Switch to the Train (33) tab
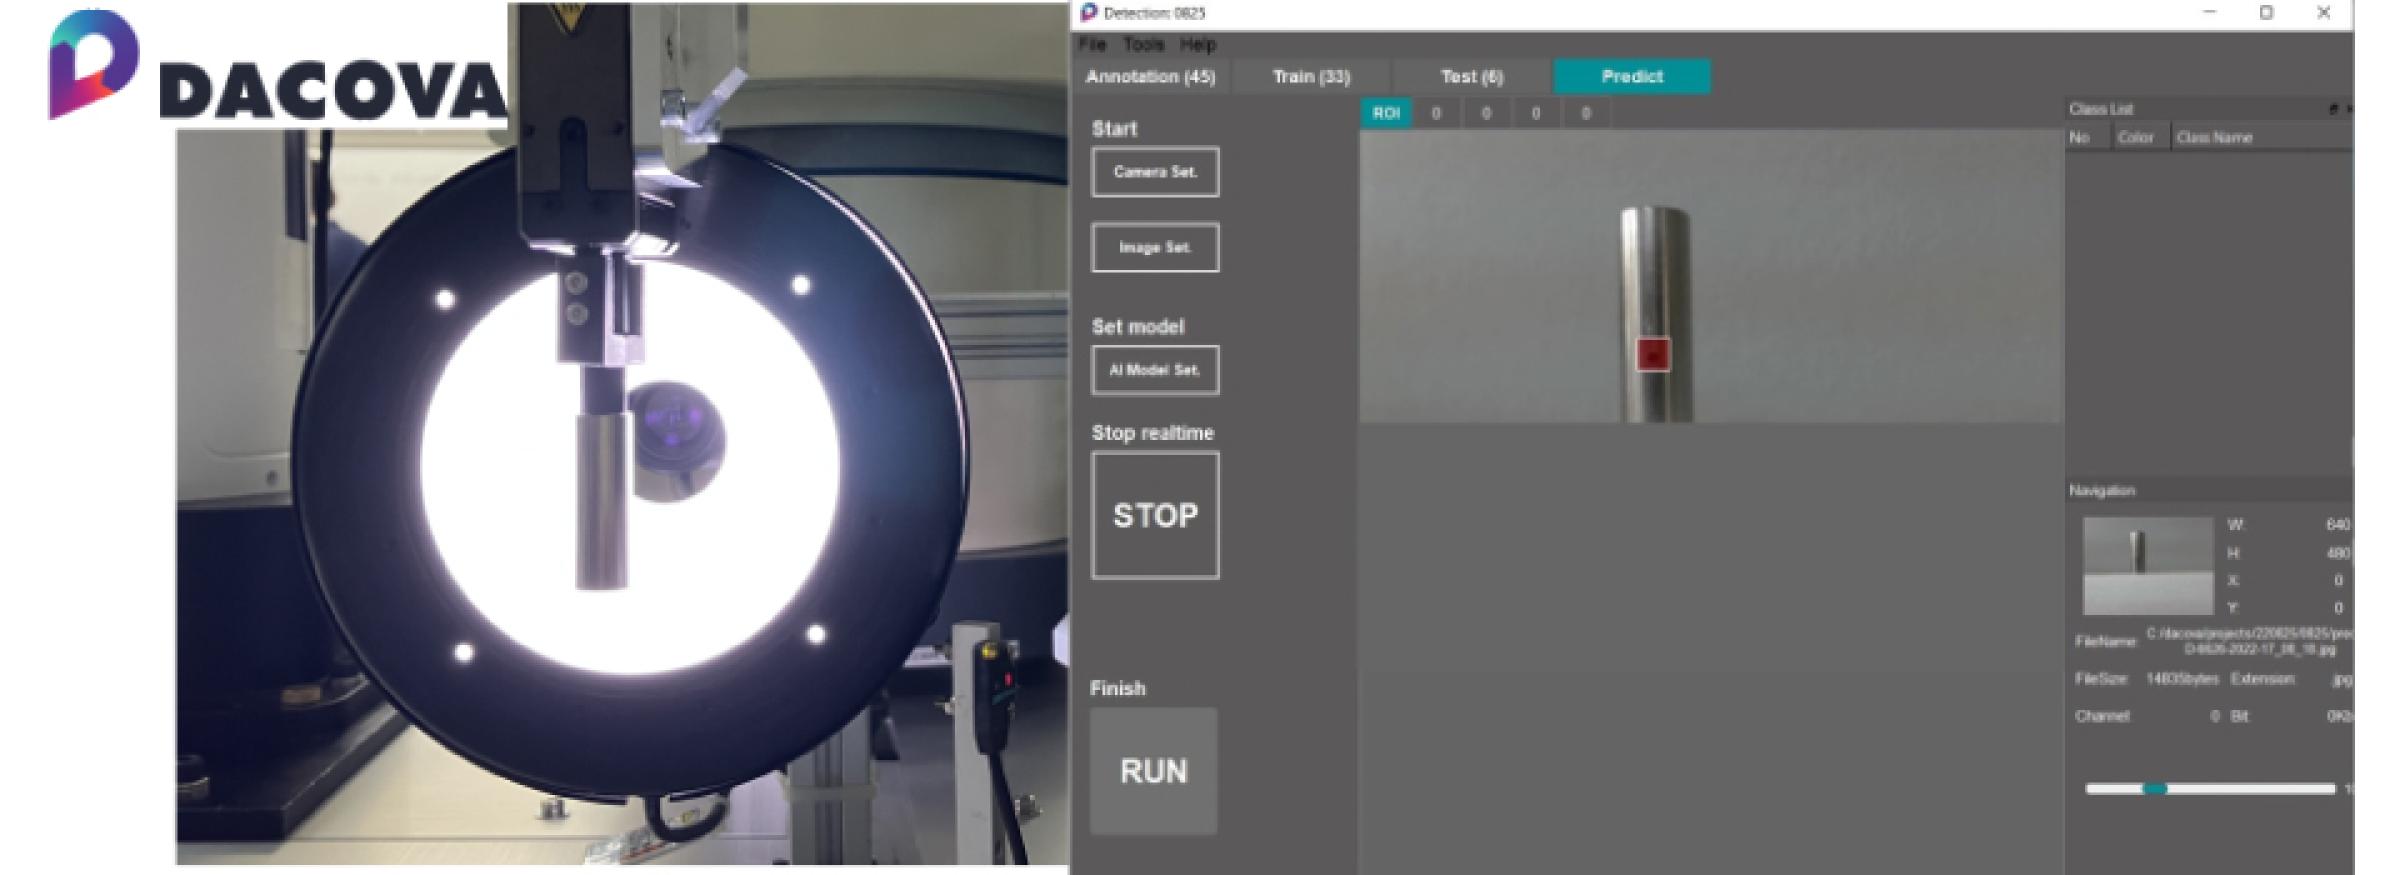Viewport: 2400px width, 875px height. [1311, 76]
